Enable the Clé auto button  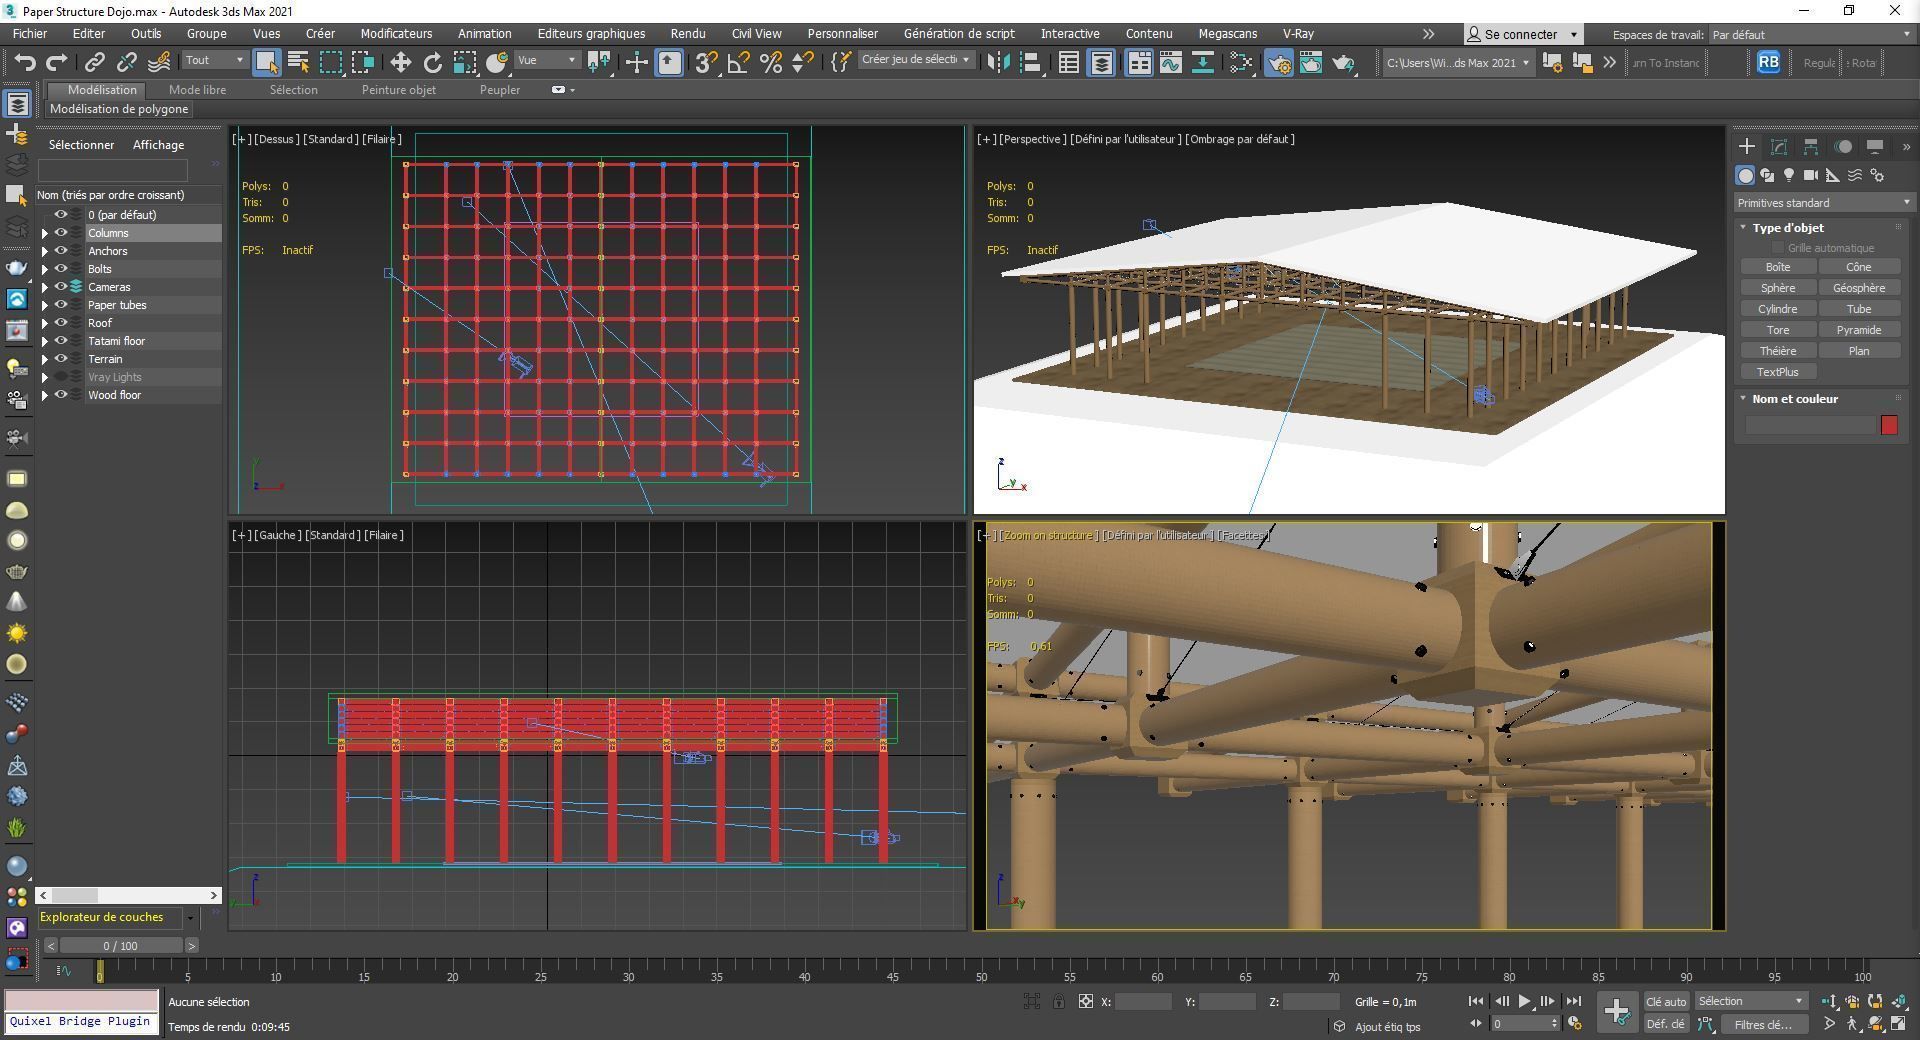pos(1666,1002)
